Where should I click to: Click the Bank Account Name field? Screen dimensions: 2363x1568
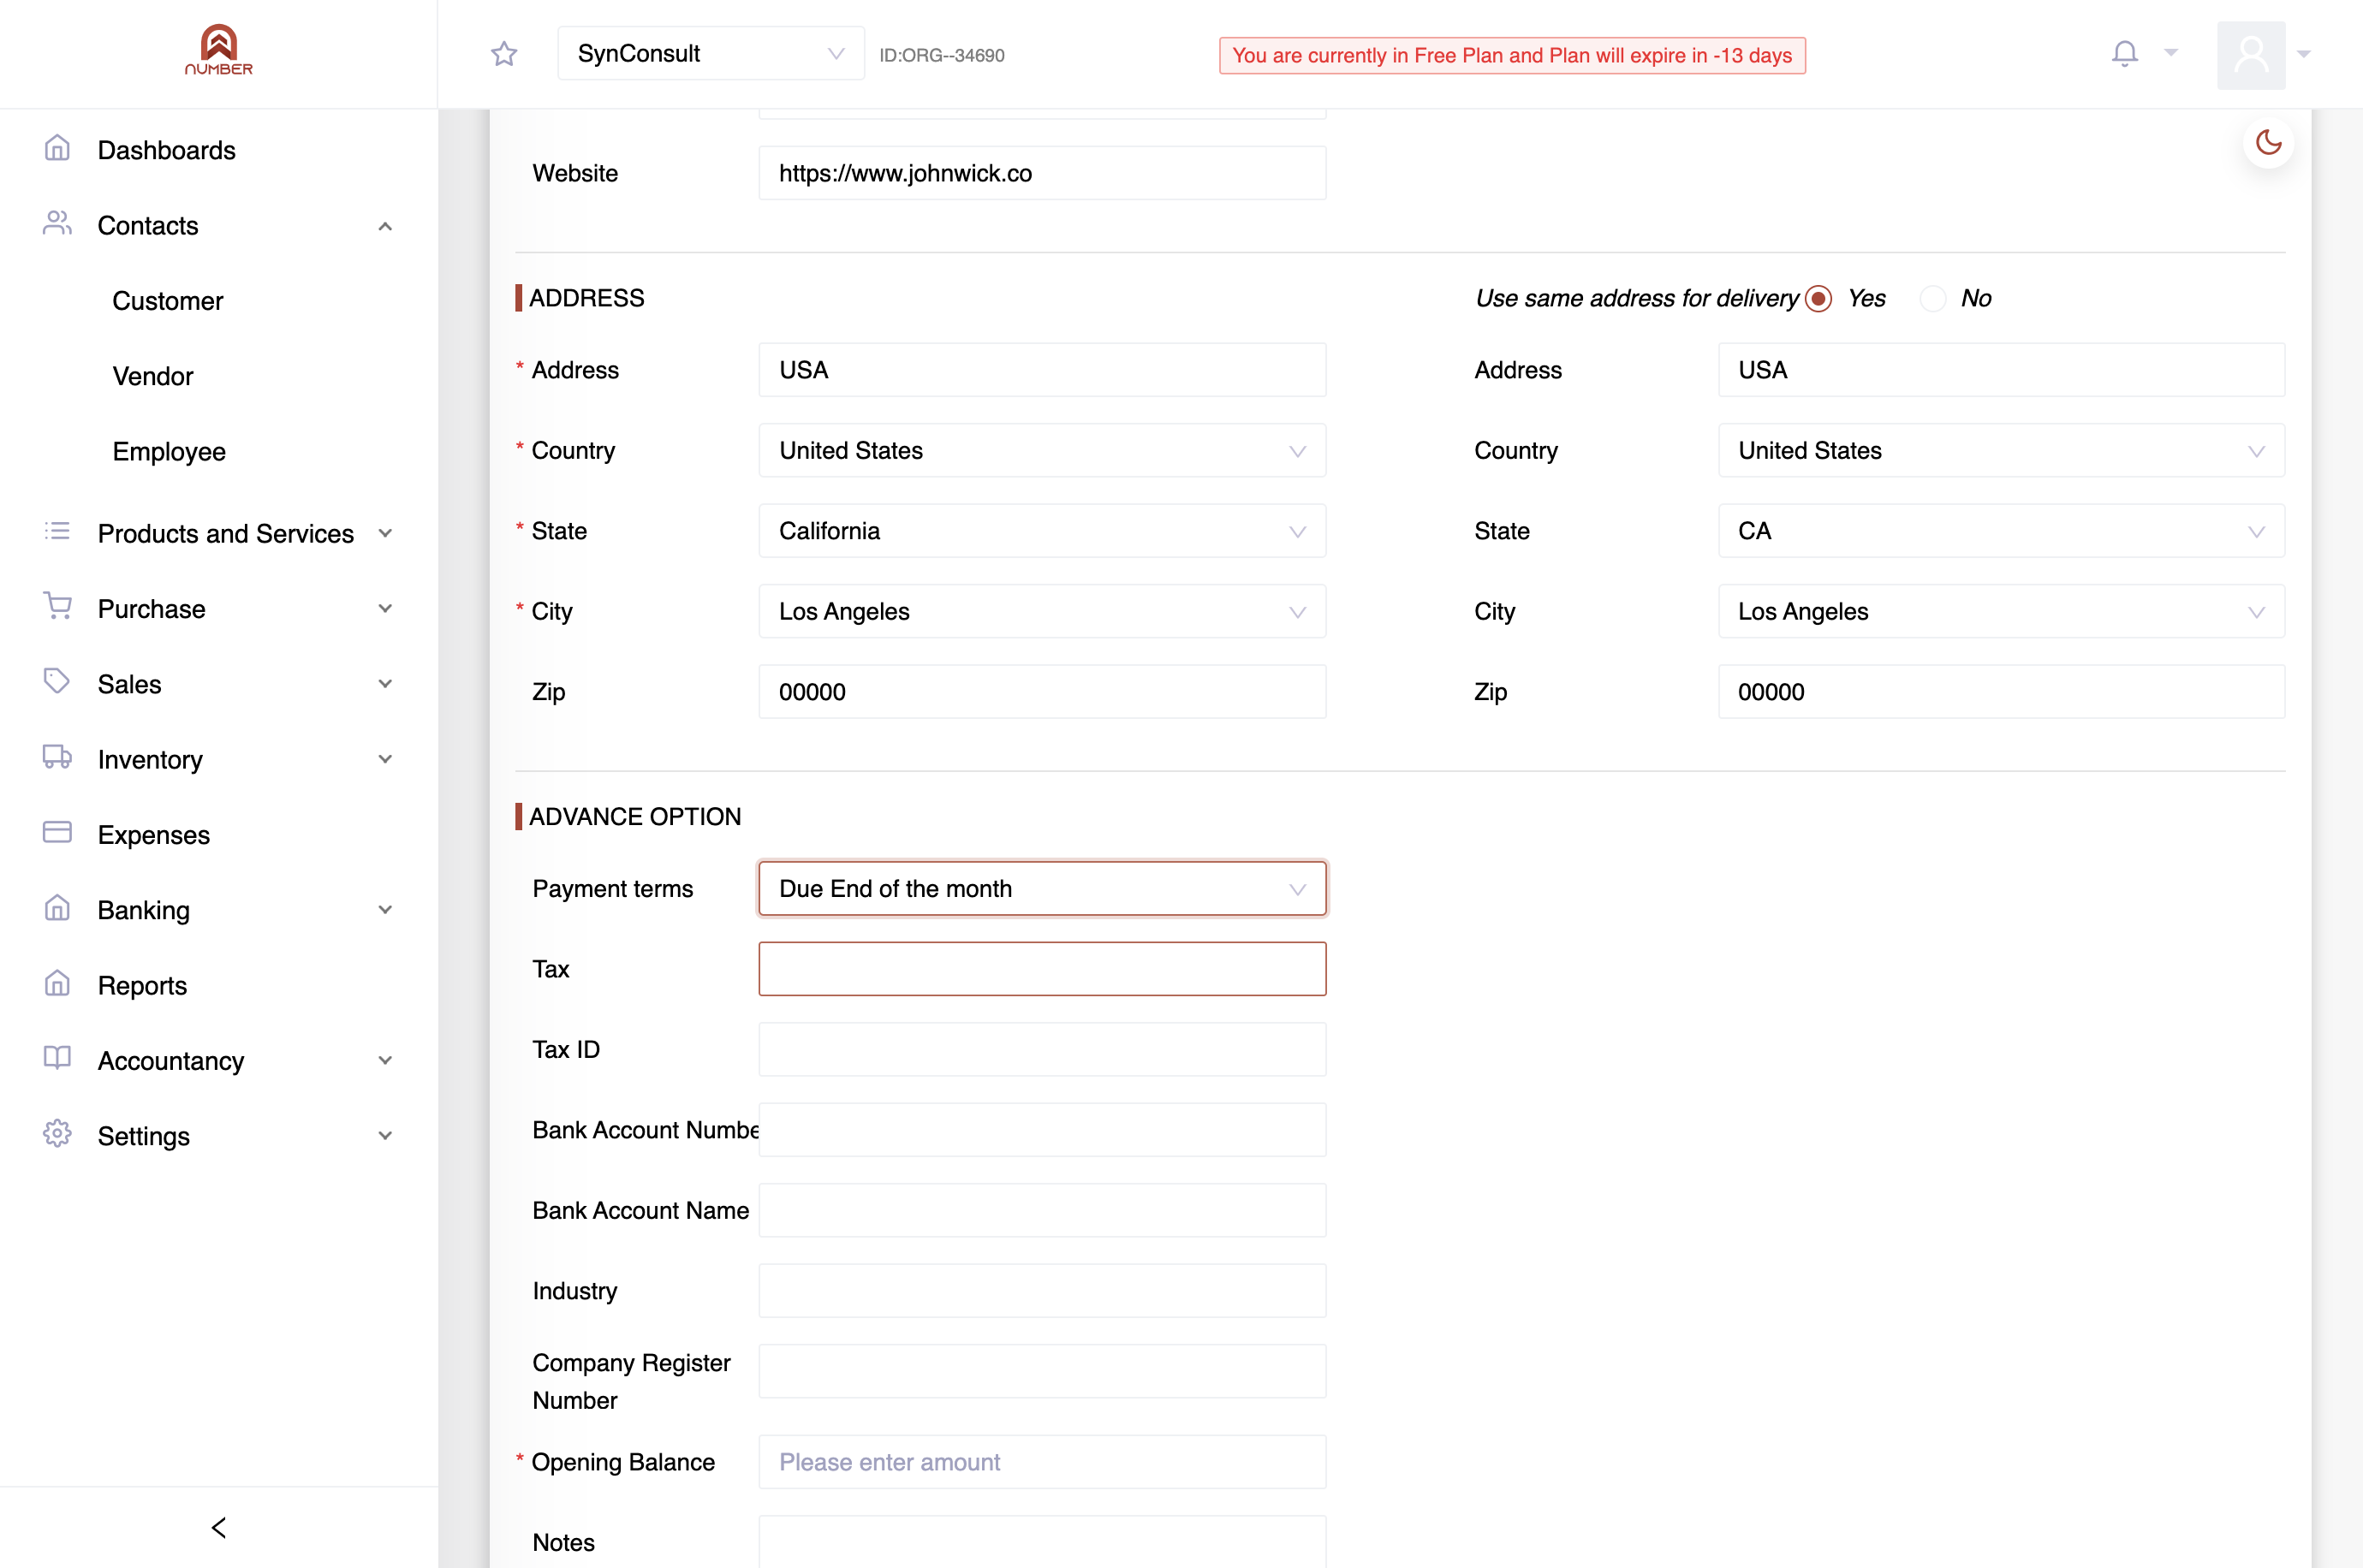click(x=1042, y=1211)
